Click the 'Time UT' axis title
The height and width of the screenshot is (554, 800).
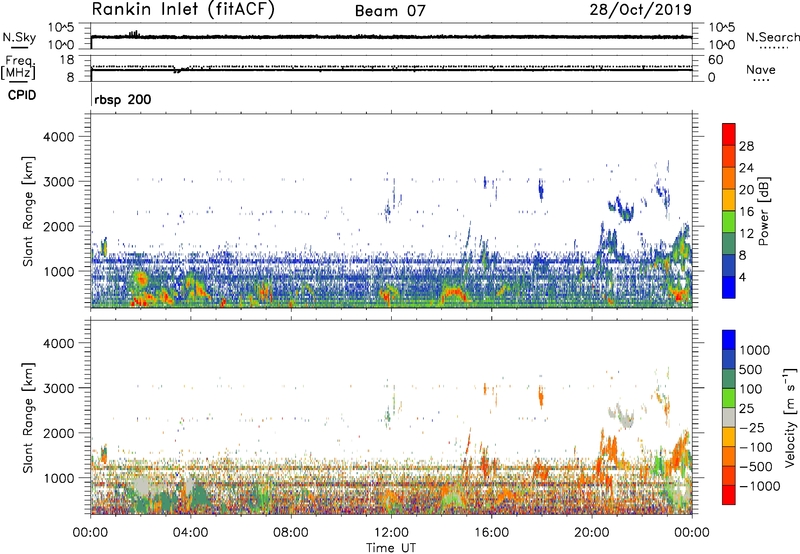click(391, 548)
